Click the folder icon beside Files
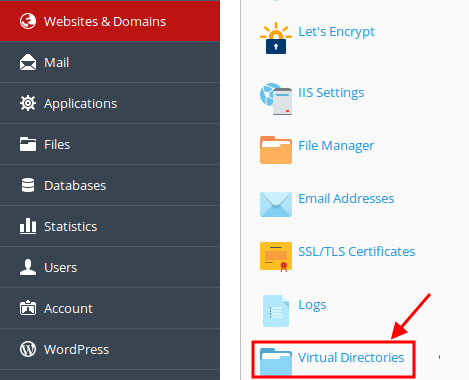Viewport: 469px width, 380px height. pos(28,144)
